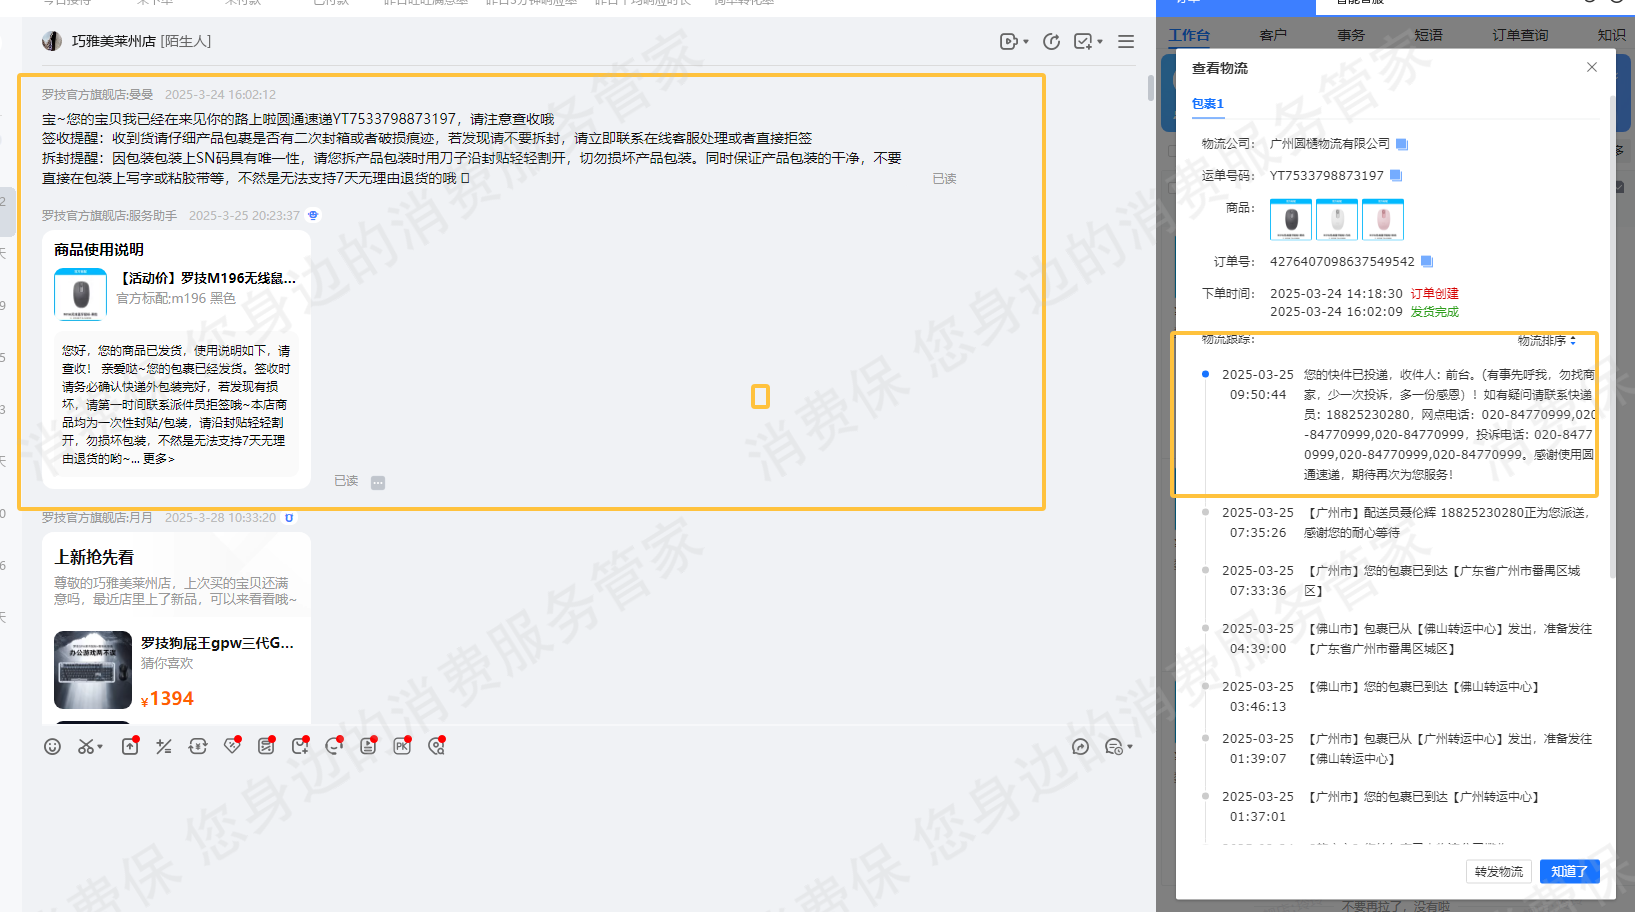This screenshot has width=1635, height=912.
Task: Click the price ¥1394 on product card
Action: coord(168,699)
